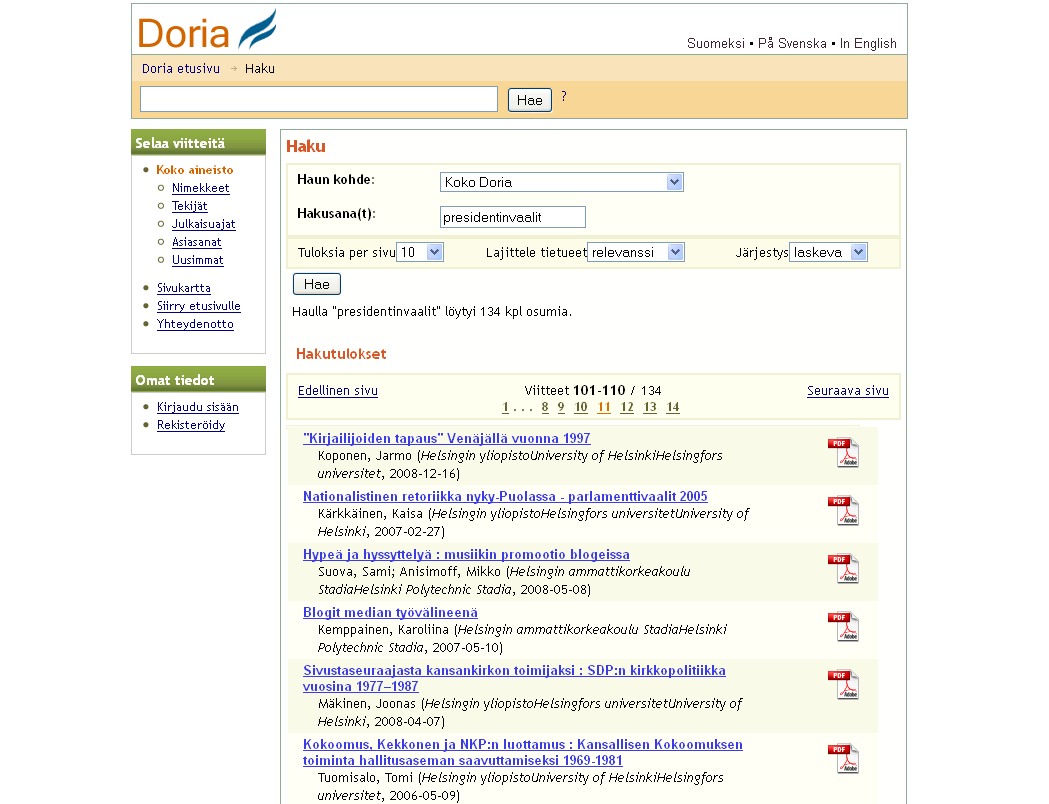This screenshot has height=804, width=1049.
Task: Click Kirjaudu sisään link
Action: point(197,407)
